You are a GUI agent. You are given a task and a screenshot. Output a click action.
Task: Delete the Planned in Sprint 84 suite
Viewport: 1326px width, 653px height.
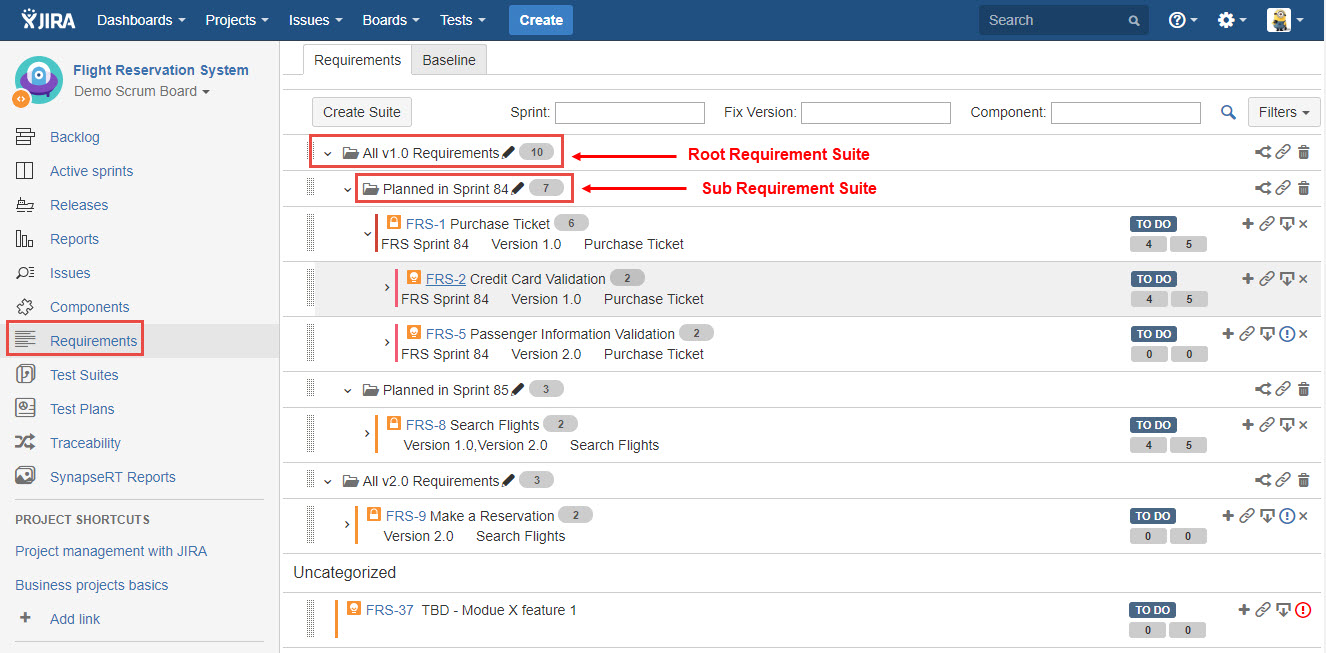coord(1303,188)
